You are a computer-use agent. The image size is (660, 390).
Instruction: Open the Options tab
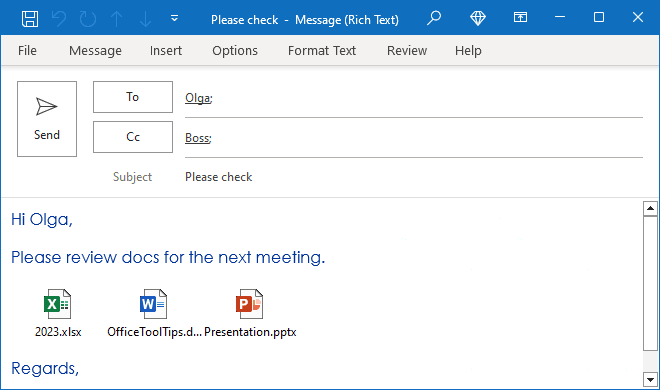(x=235, y=50)
